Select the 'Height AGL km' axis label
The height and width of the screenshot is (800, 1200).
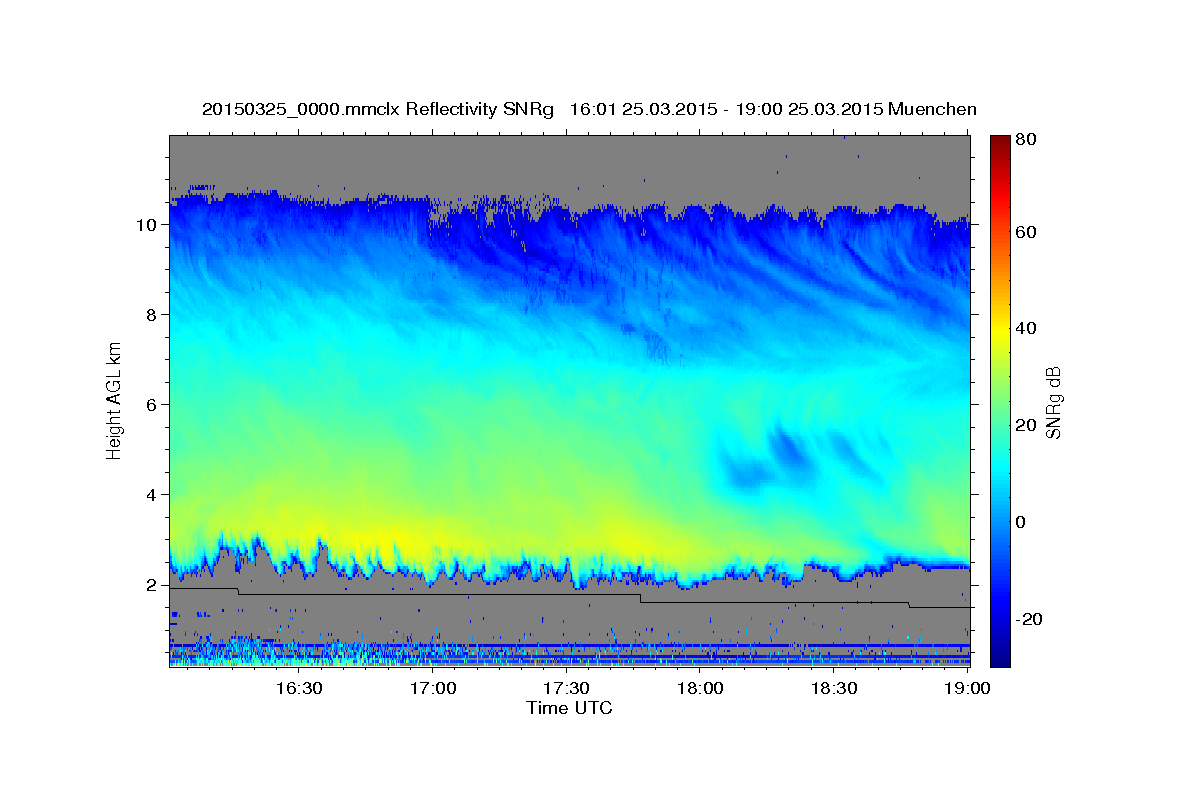point(114,400)
